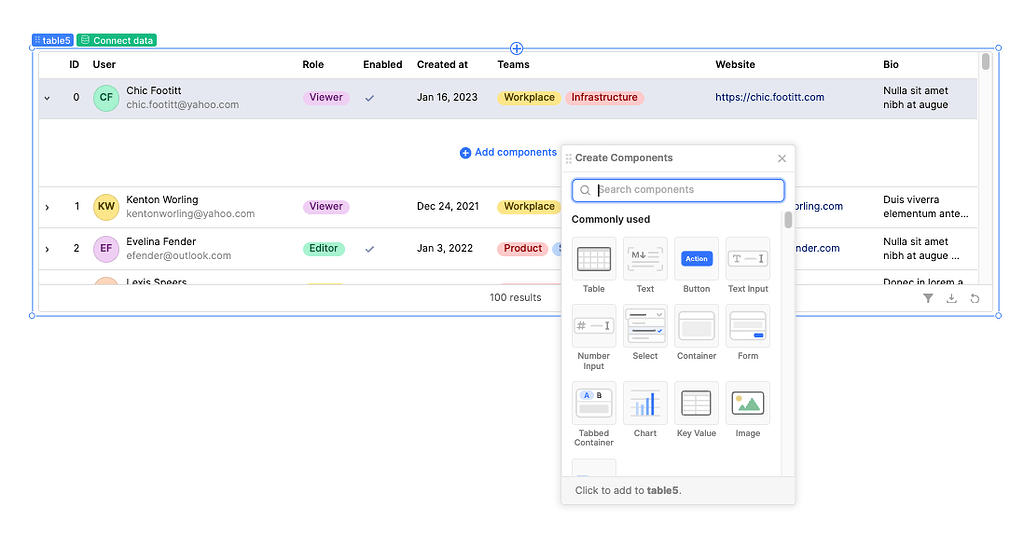Choose the Image component icon

click(748, 403)
